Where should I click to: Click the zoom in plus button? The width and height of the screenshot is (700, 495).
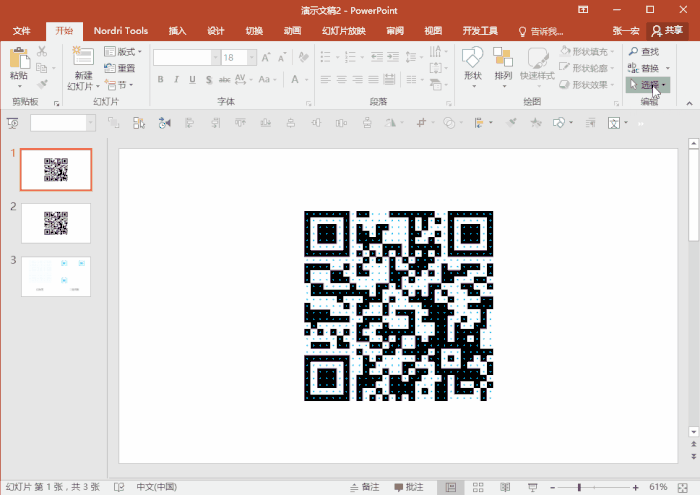[x=635, y=487]
